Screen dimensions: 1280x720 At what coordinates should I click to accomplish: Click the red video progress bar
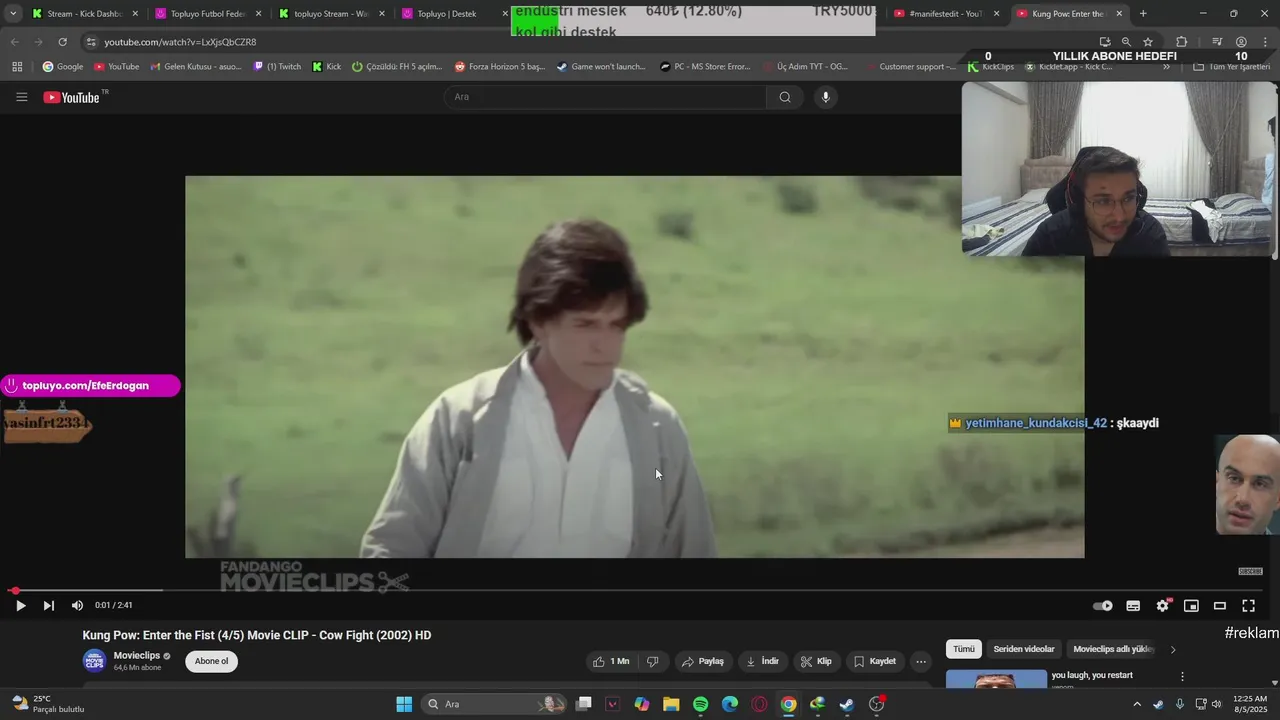[x=634, y=591]
